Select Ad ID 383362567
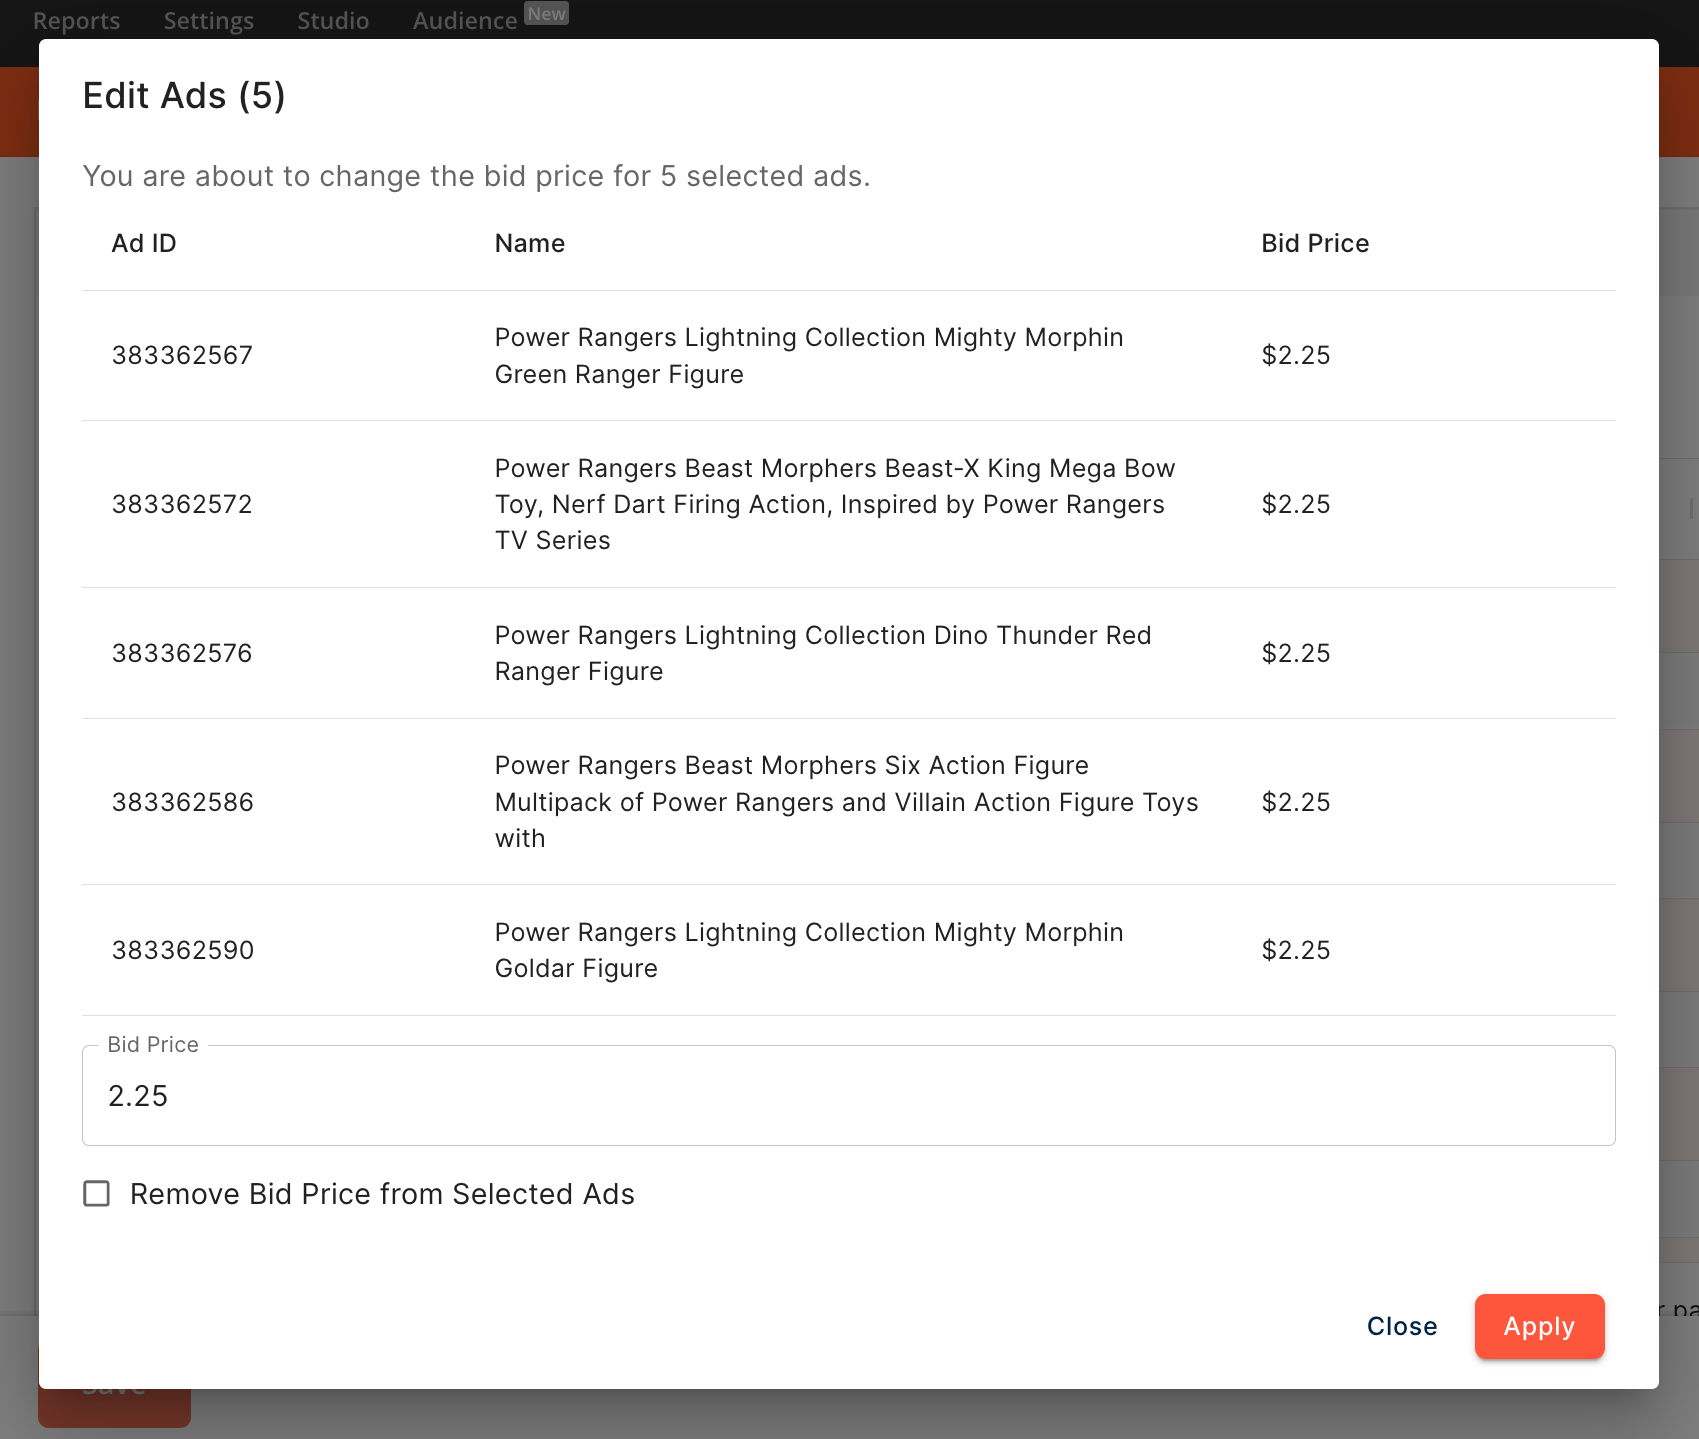Viewport: 1699px width, 1439px height. coord(182,355)
